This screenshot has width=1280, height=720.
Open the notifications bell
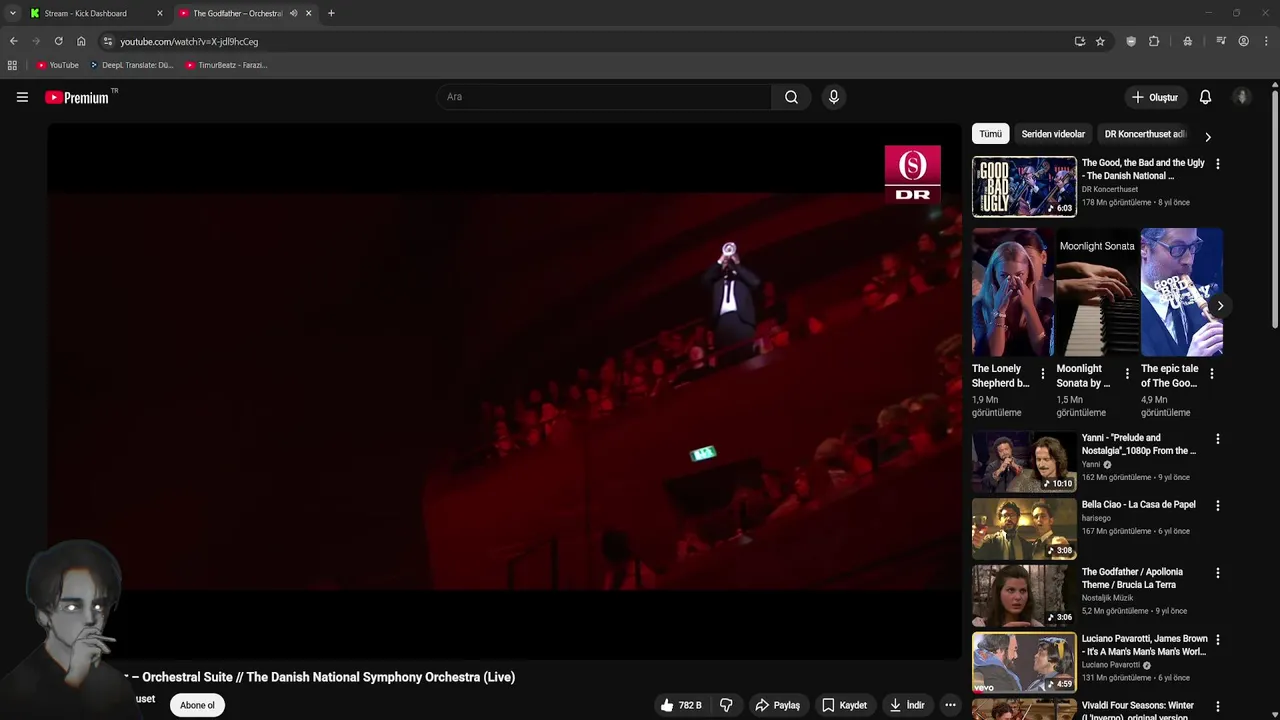(x=1205, y=97)
